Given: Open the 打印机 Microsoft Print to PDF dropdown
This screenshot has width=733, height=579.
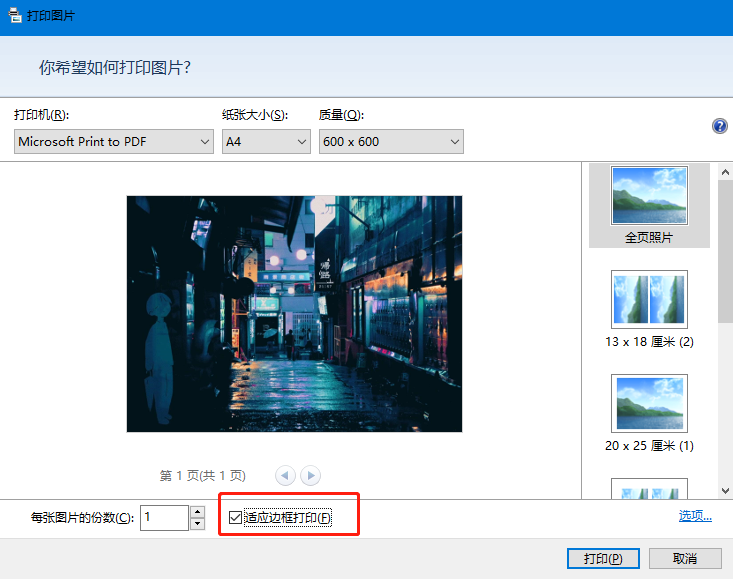Looking at the screenshot, I should point(114,142).
